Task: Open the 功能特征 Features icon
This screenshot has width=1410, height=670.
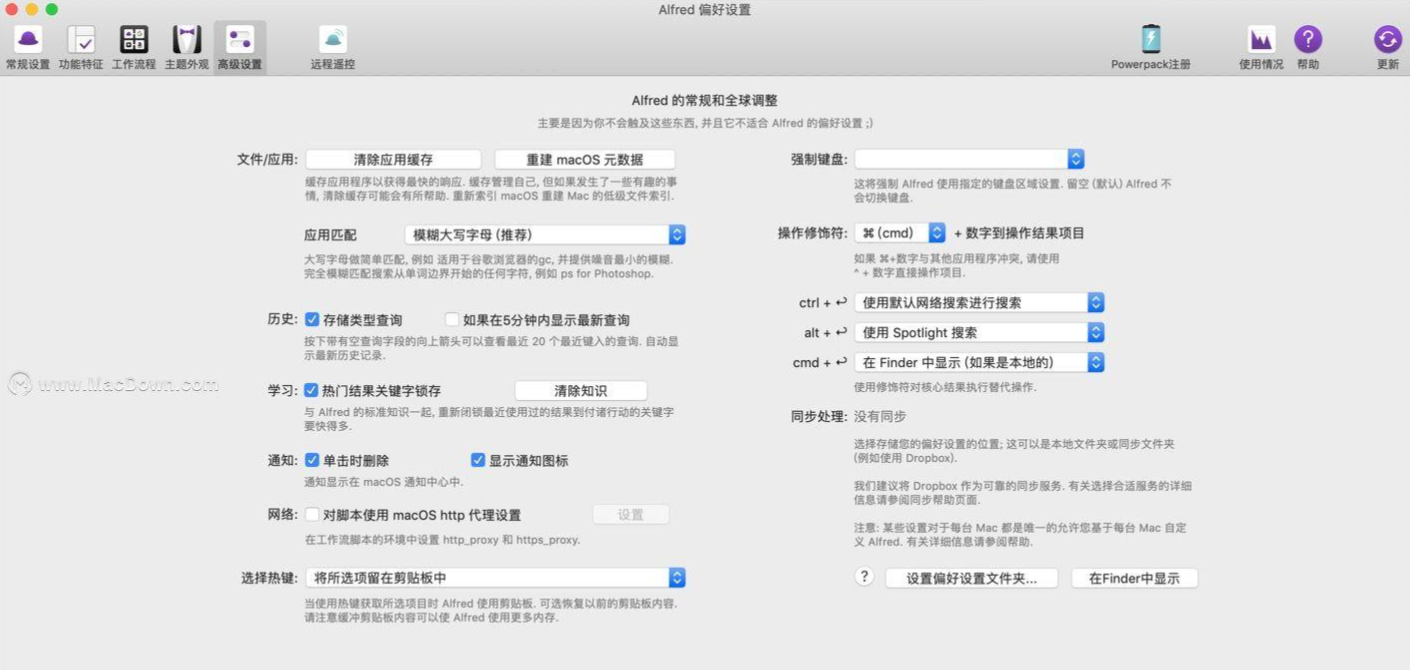Action: pyautogui.click(x=81, y=40)
